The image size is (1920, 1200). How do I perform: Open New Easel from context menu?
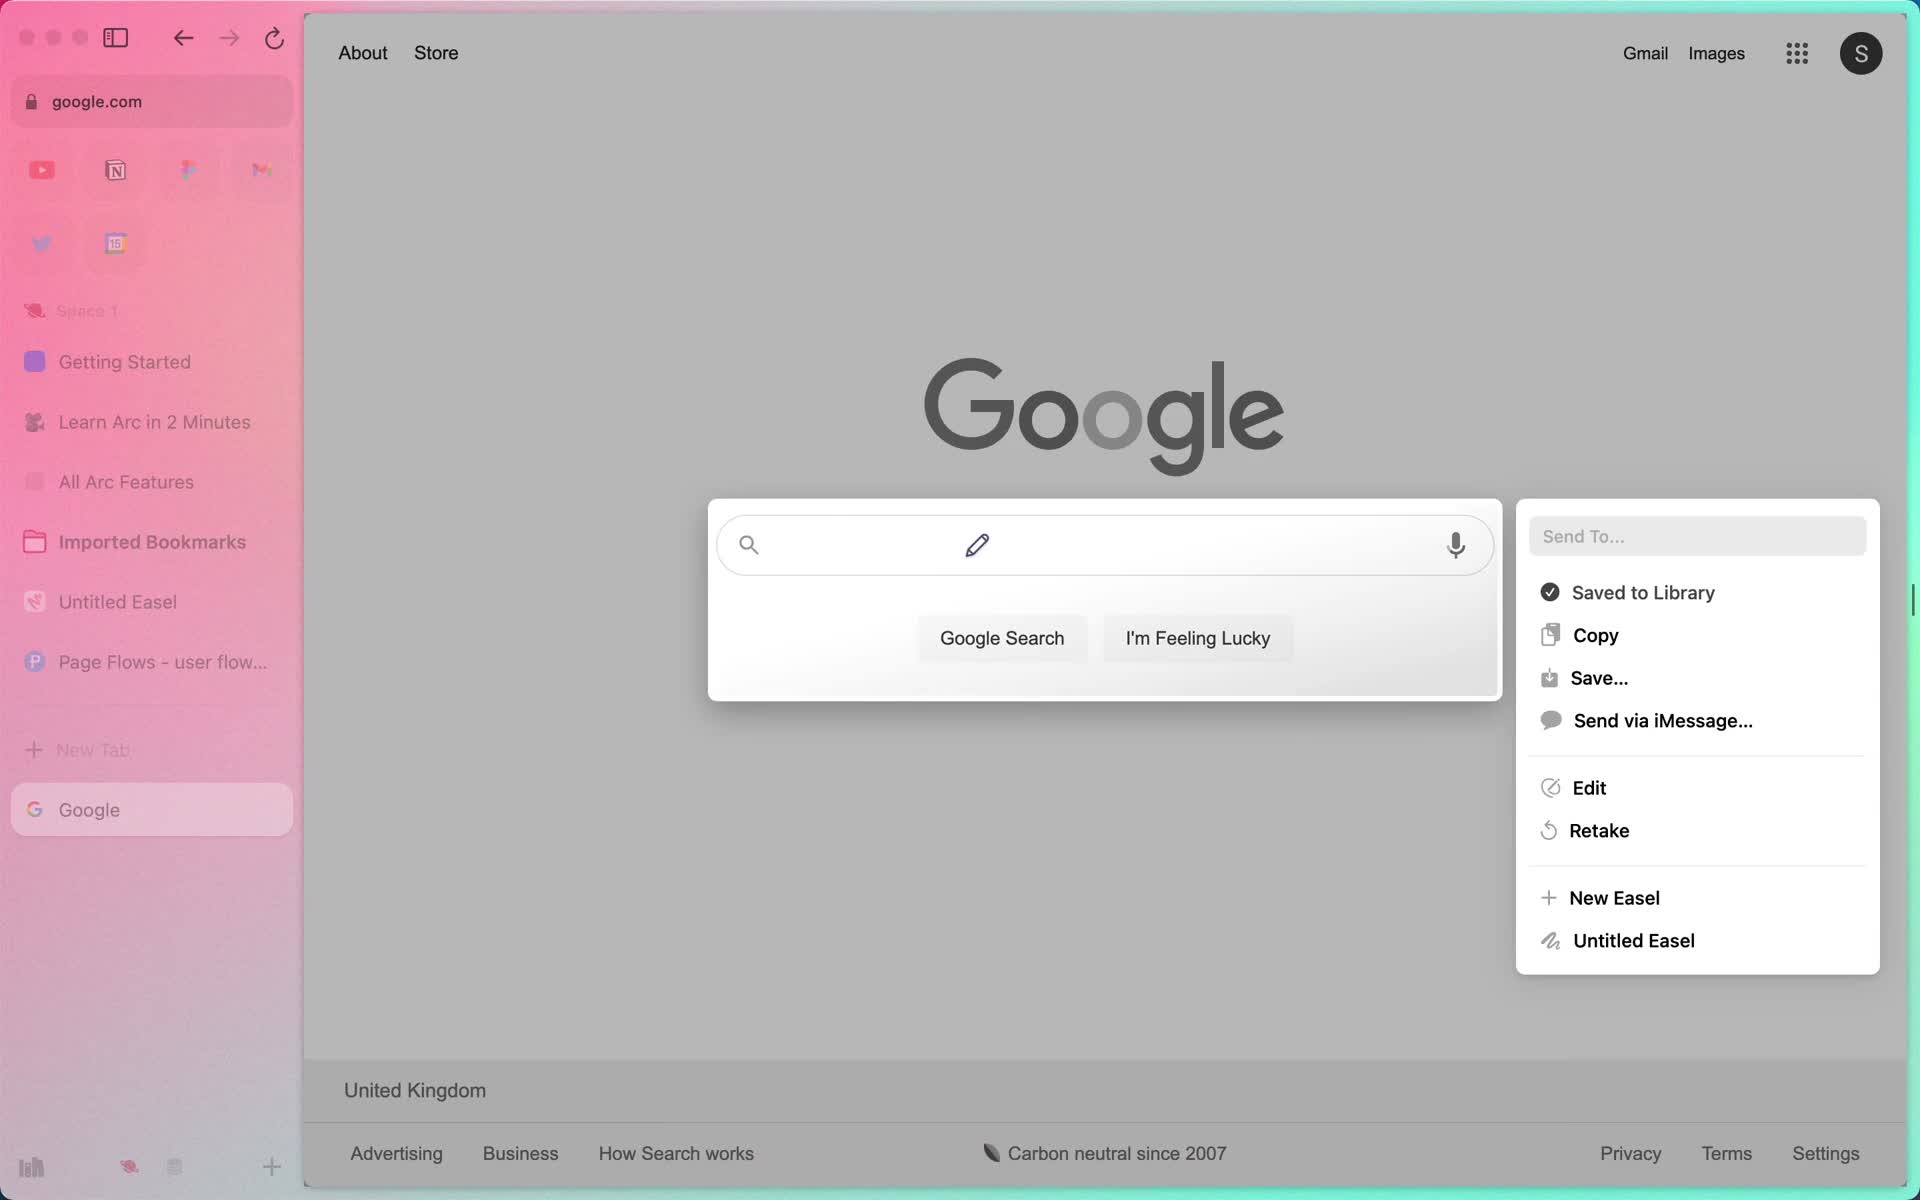tap(1613, 897)
